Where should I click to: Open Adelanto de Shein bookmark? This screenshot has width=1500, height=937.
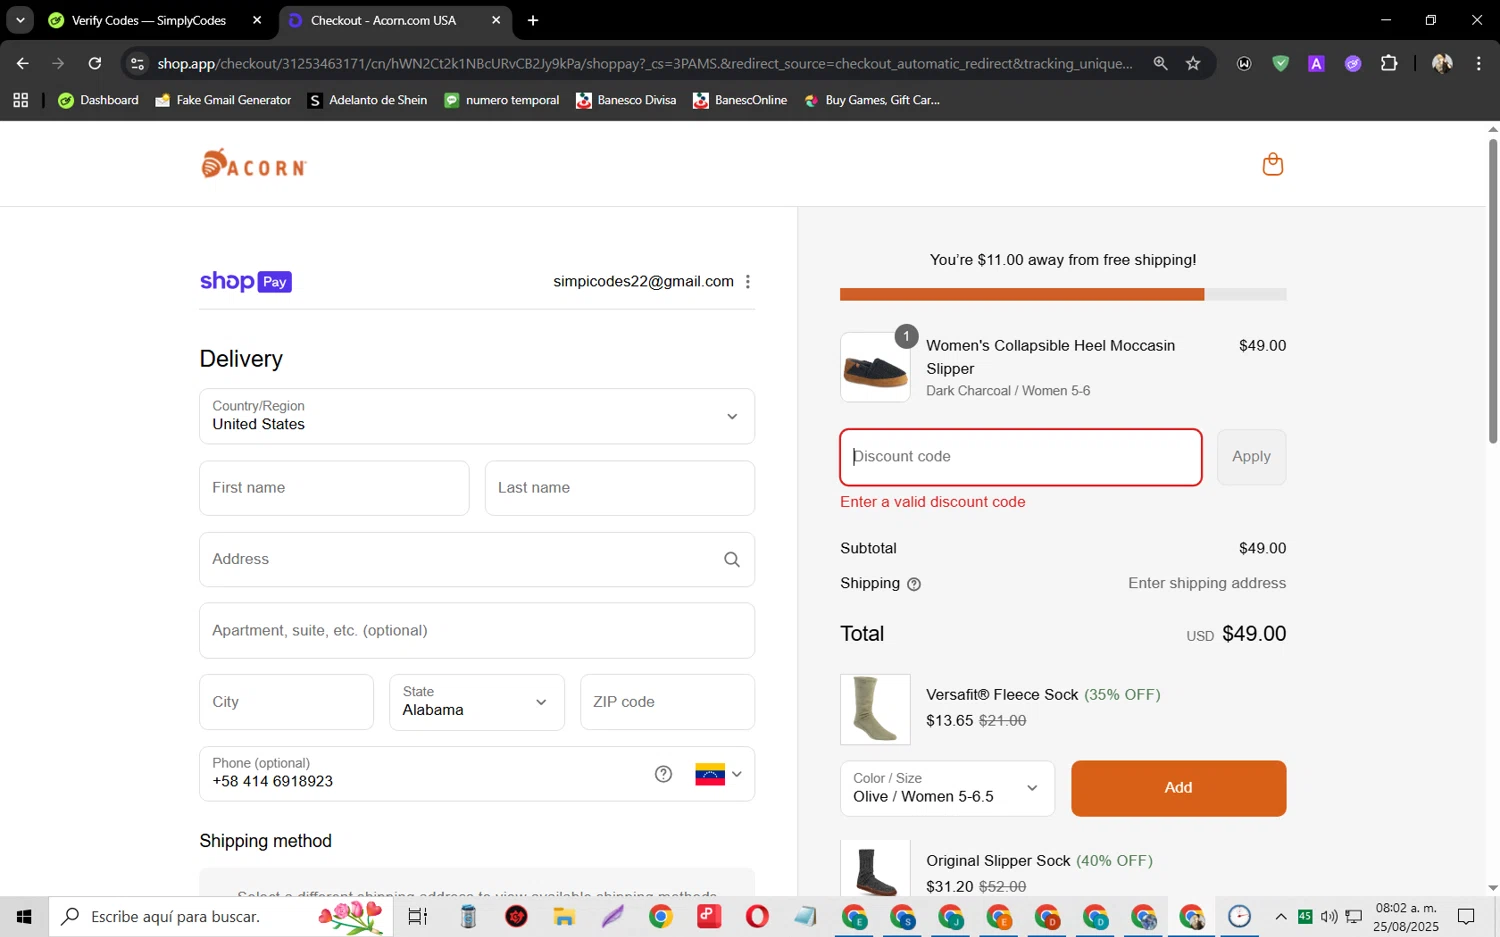click(367, 100)
